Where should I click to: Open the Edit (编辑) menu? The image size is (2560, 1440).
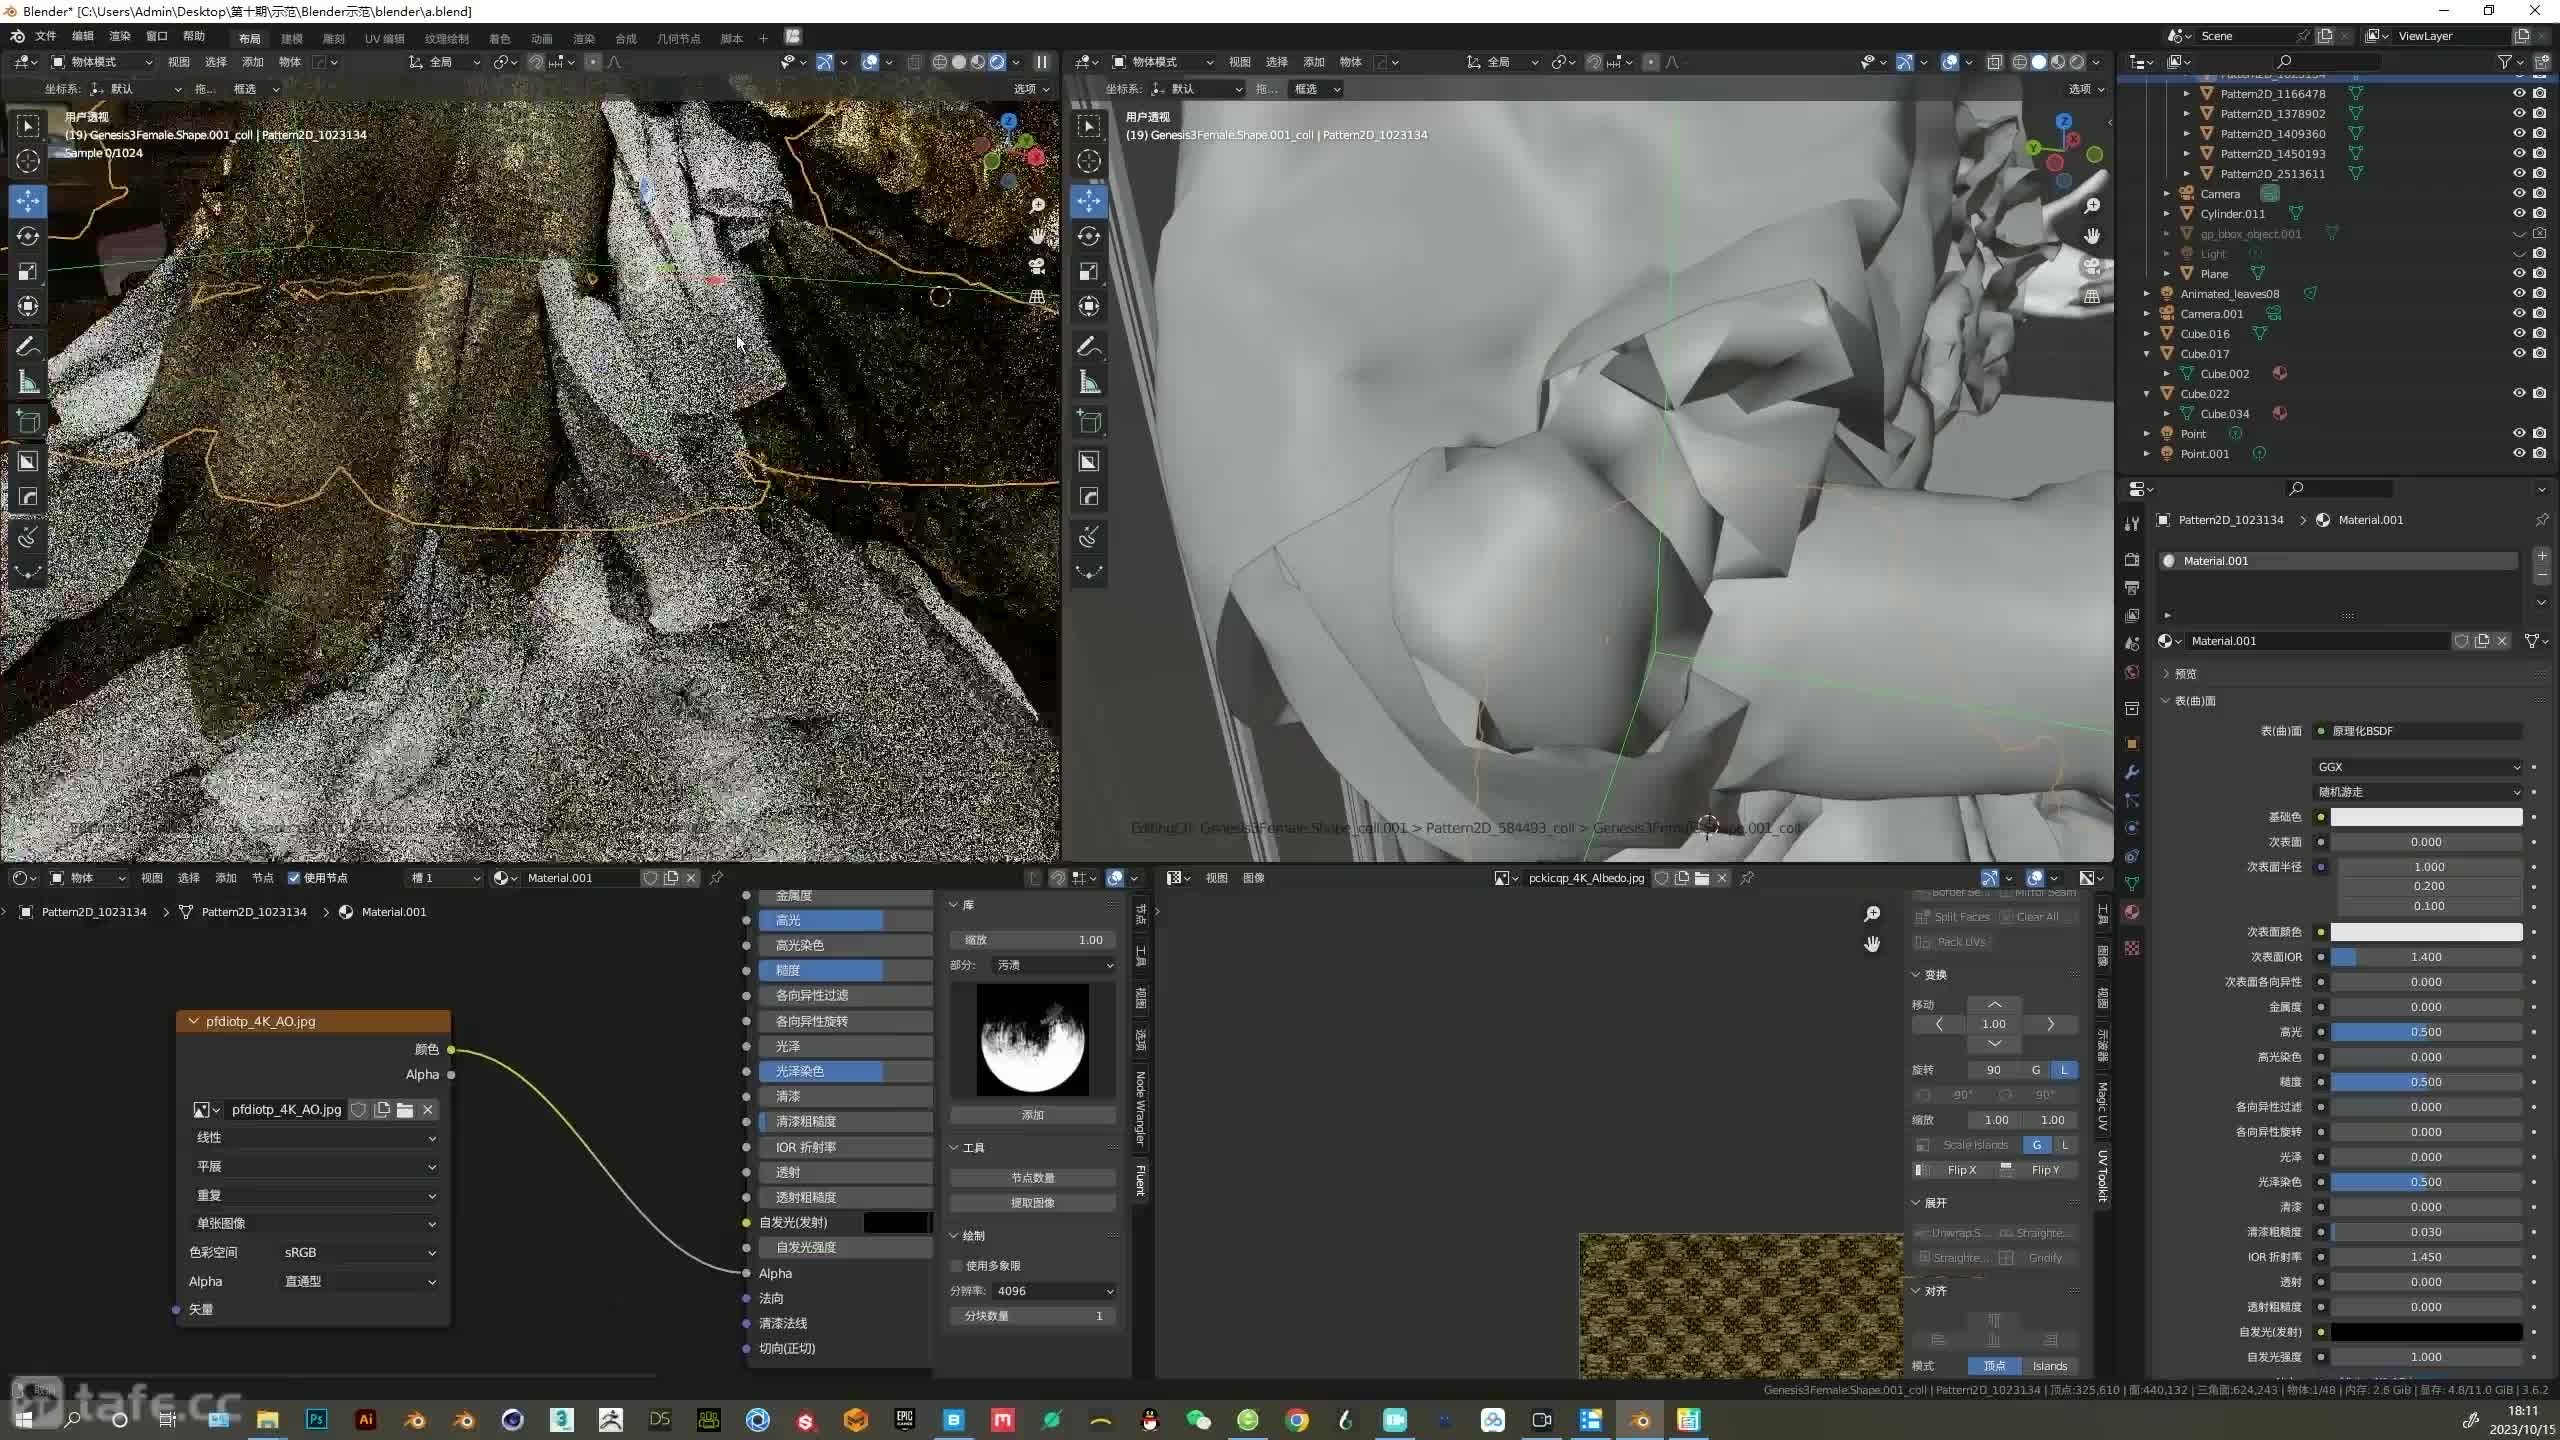pos(83,37)
